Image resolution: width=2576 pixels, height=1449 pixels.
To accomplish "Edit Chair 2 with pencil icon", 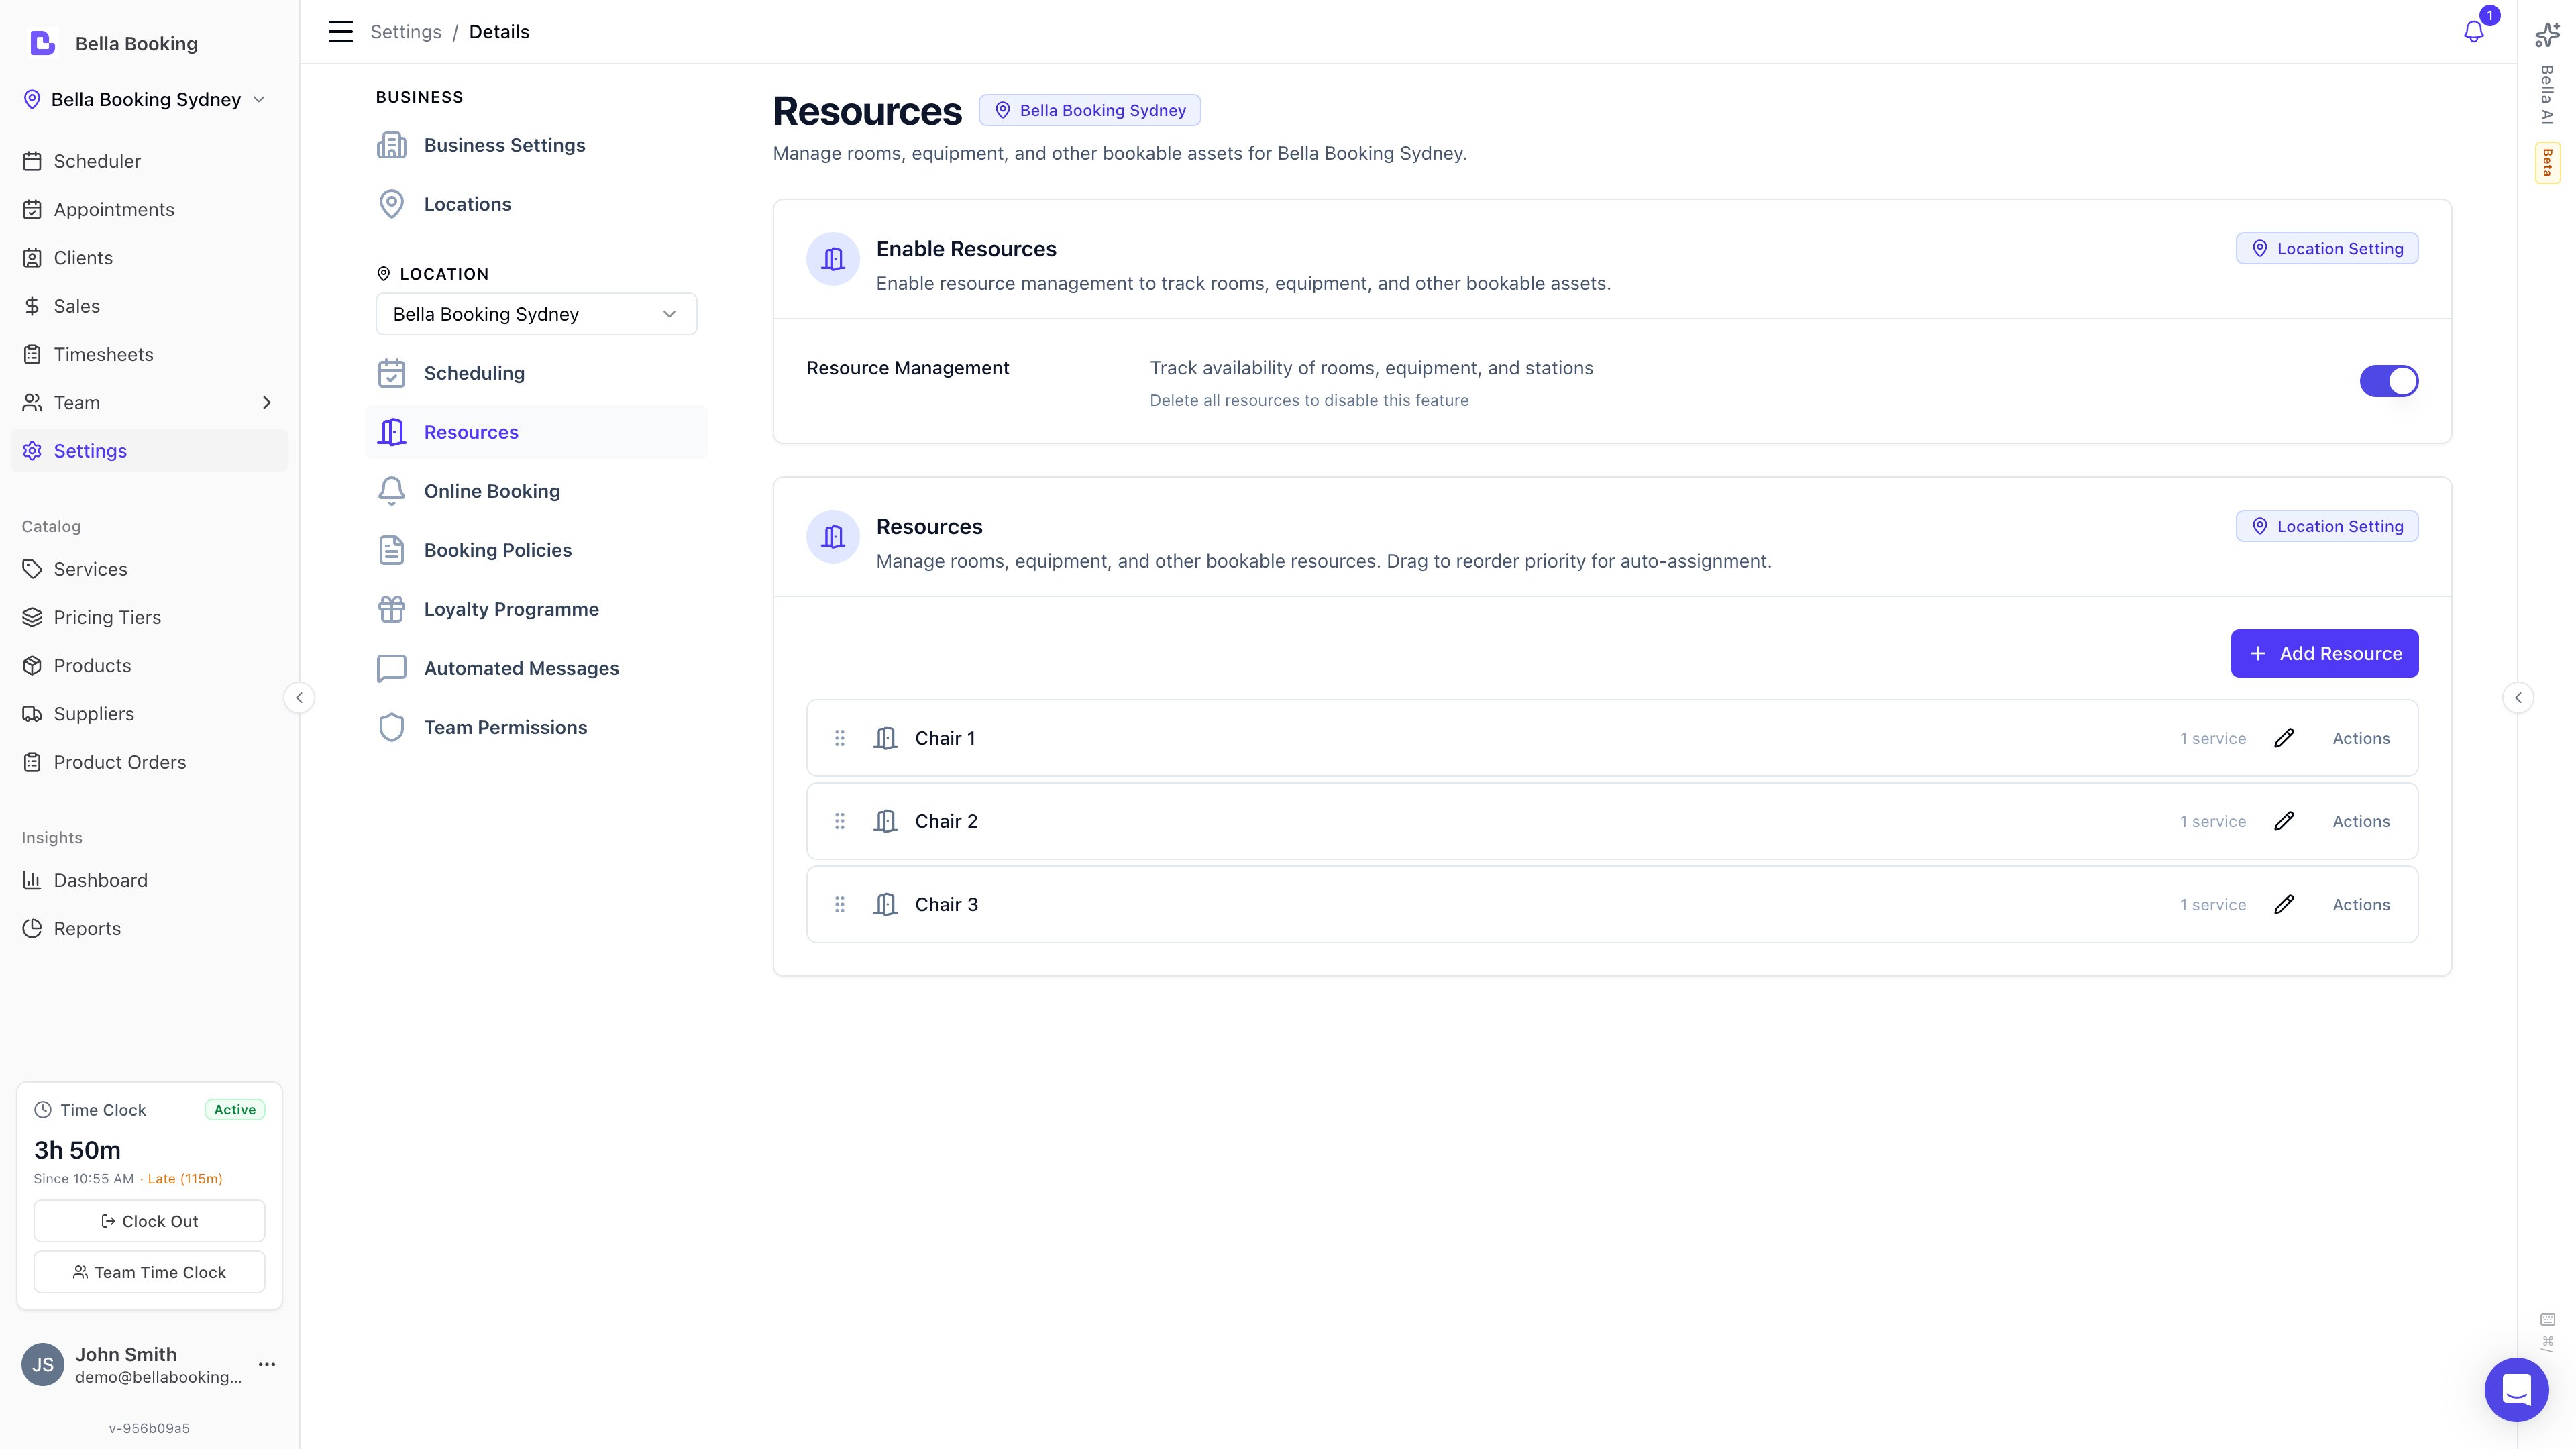I will [x=2284, y=821].
